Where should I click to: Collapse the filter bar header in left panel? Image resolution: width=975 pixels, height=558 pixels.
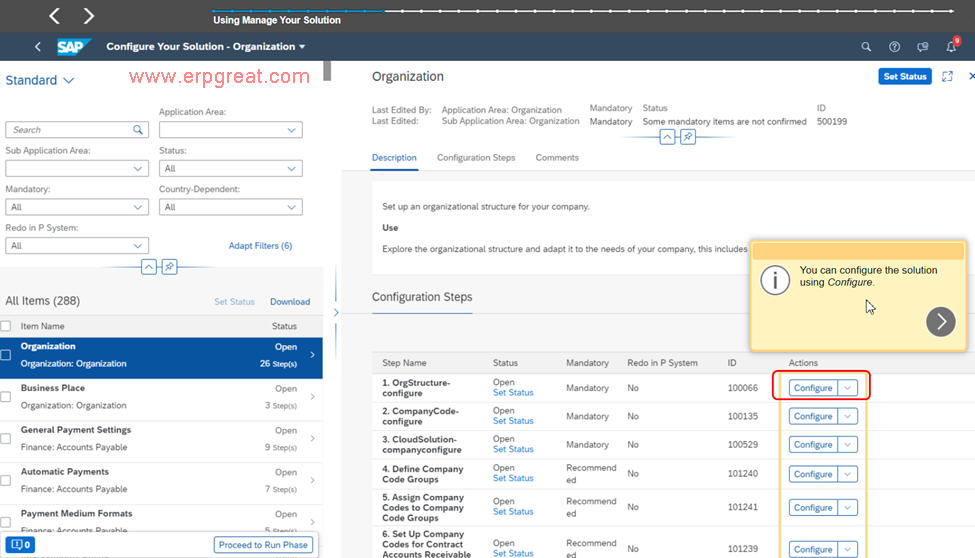pos(149,267)
